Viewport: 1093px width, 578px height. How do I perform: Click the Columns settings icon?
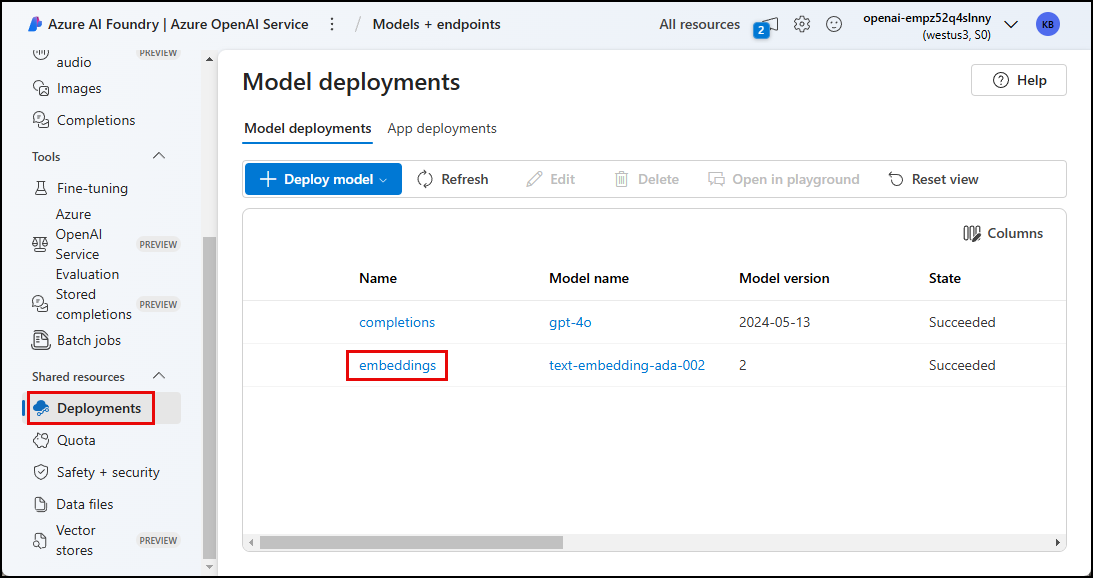972,234
